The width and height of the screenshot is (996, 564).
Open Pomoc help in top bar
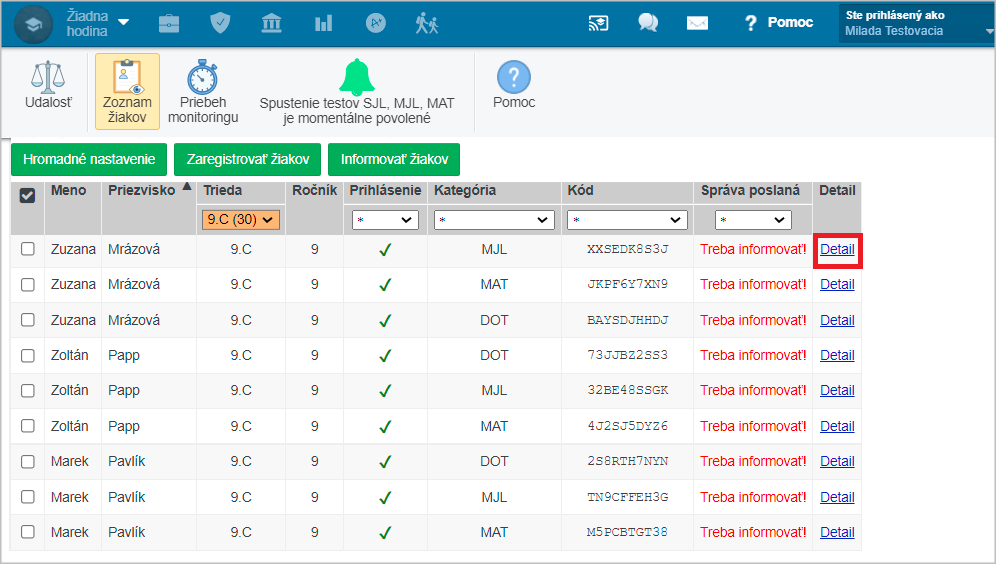[x=779, y=23]
